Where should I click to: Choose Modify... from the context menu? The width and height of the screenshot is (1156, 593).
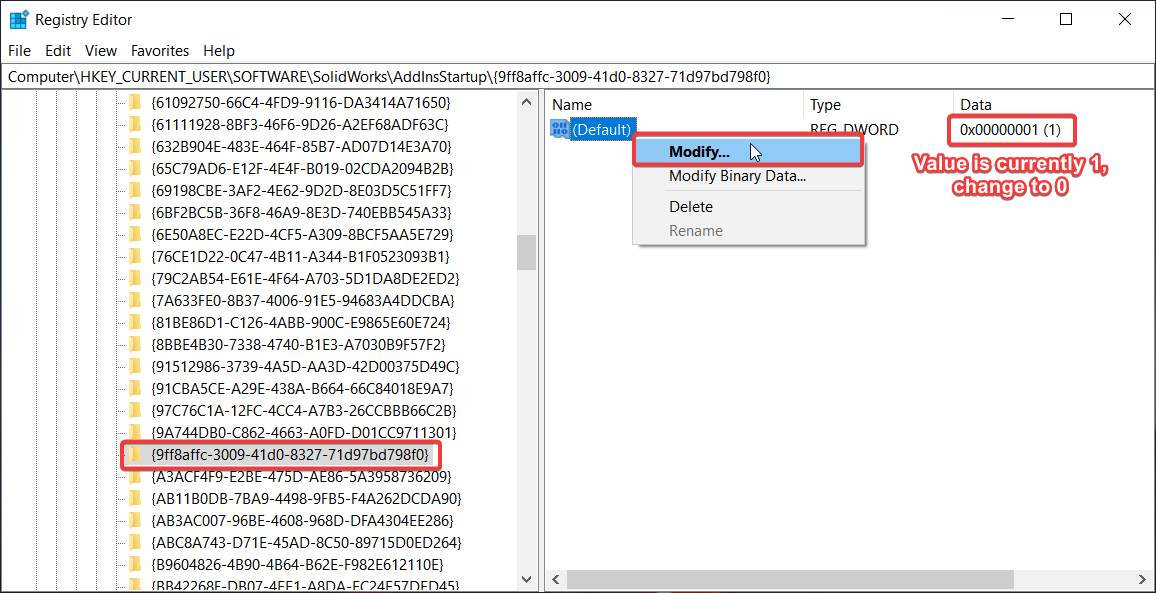point(700,151)
